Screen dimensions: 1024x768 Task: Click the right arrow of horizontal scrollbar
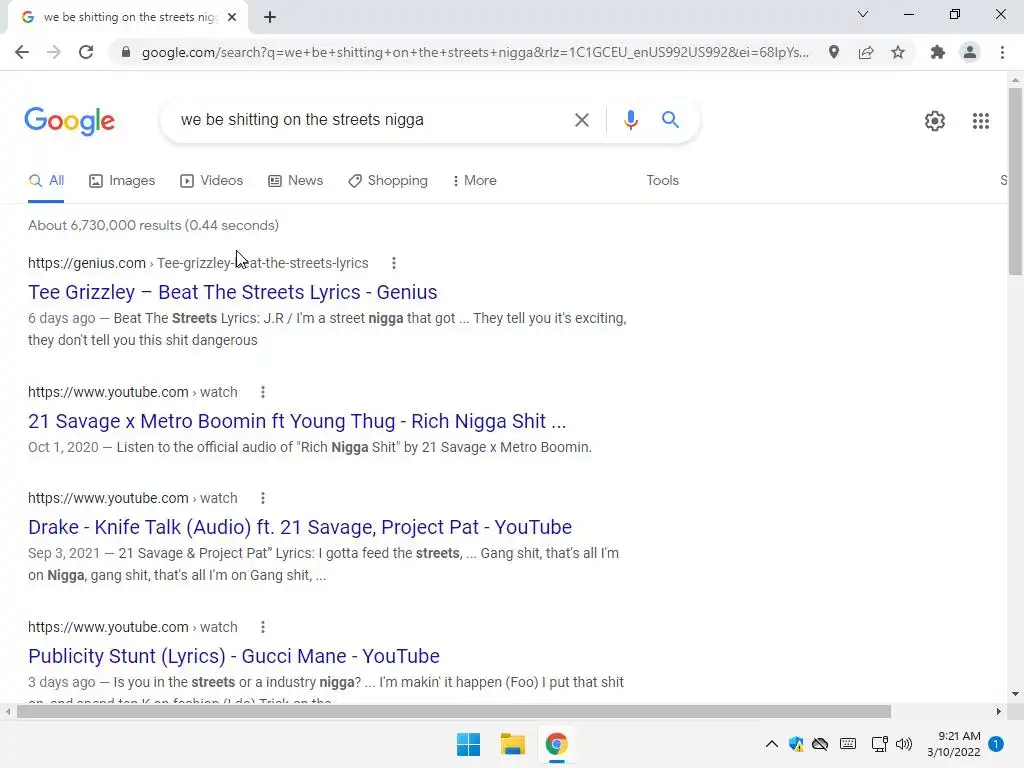click(x=999, y=712)
